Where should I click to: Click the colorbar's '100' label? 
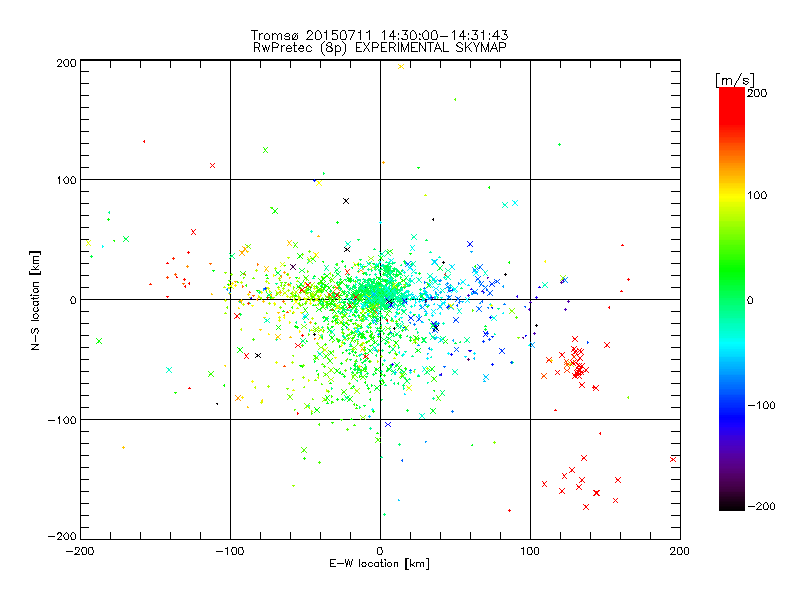(x=757, y=195)
